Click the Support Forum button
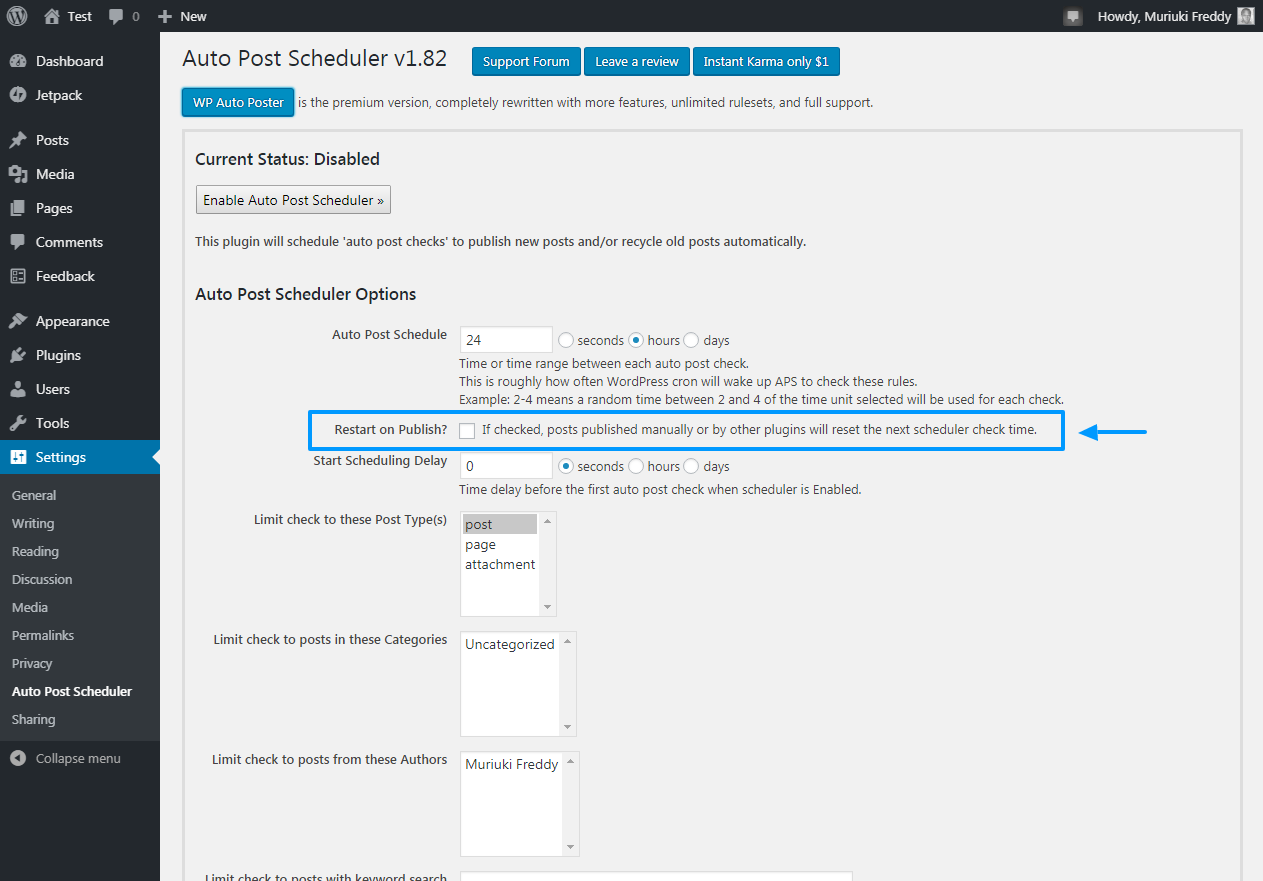The height and width of the screenshot is (881, 1263). pyautogui.click(x=526, y=61)
